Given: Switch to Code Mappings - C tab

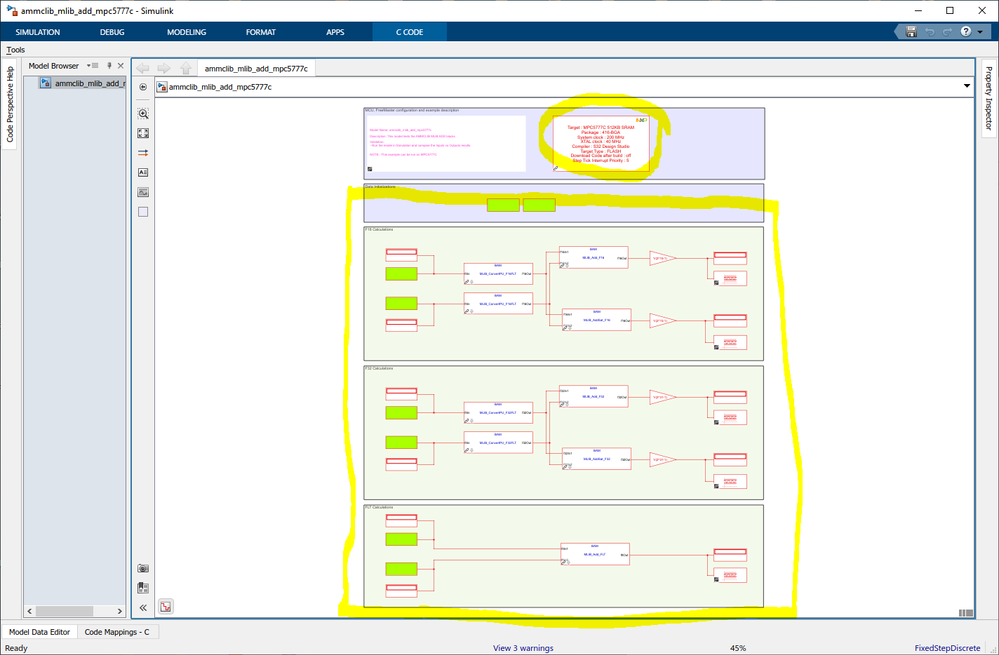Looking at the screenshot, I should (x=117, y=632).
